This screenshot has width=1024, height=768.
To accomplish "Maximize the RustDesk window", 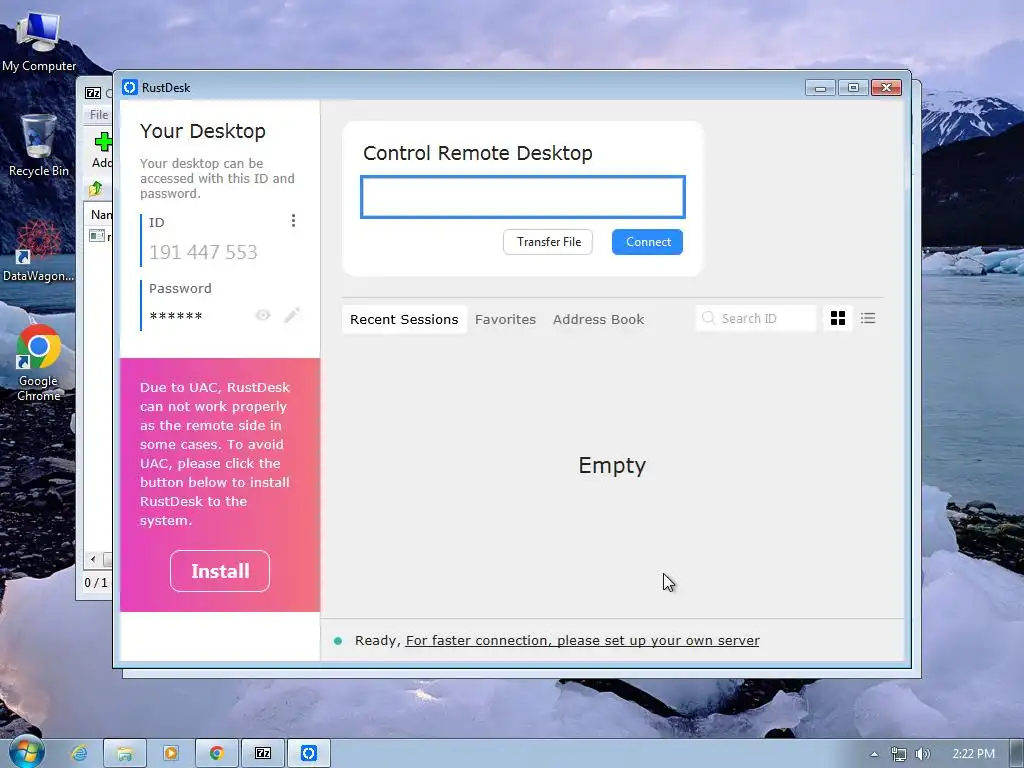I will [x=853, y=88].
